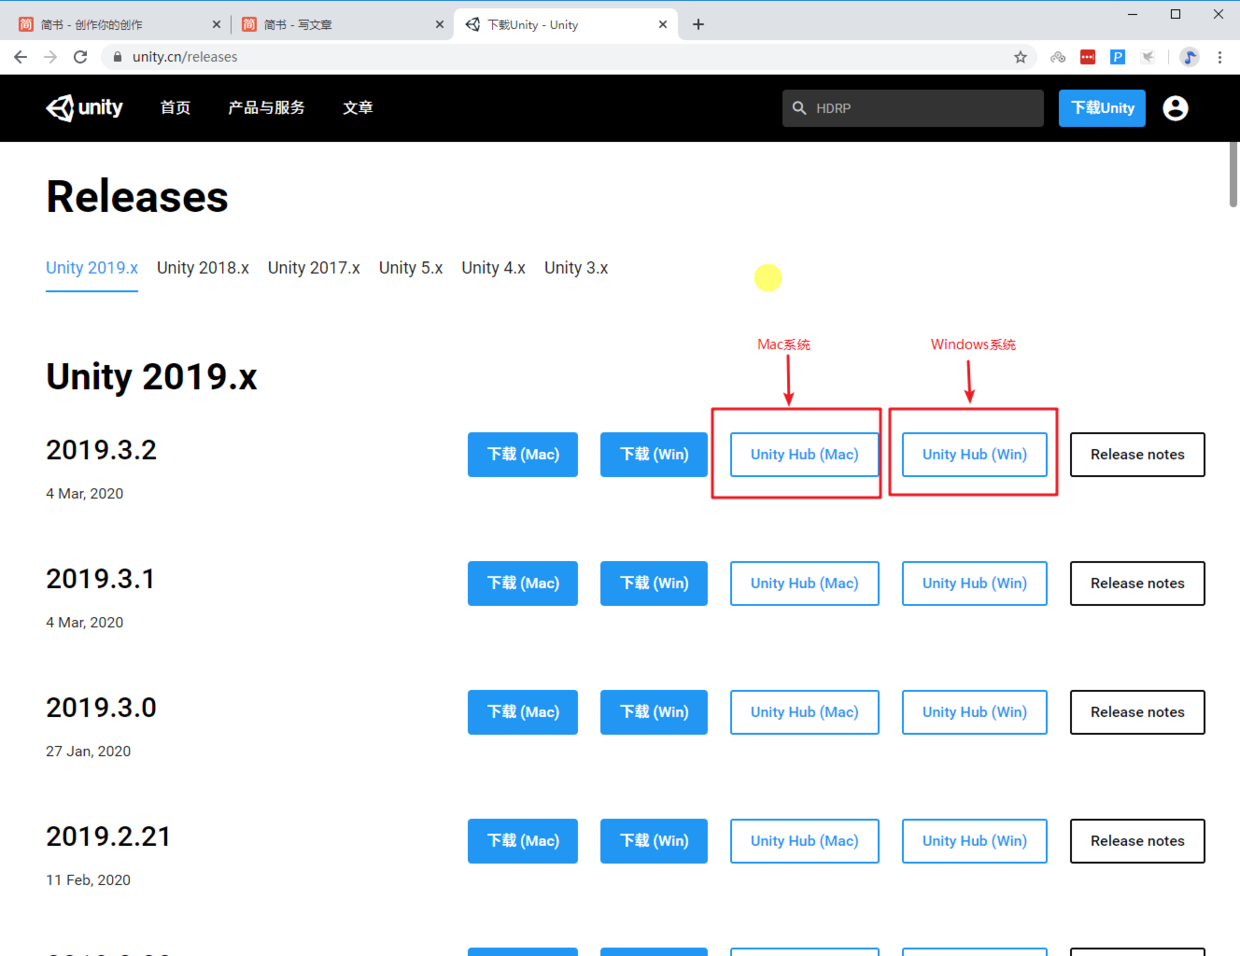The height and width of the screenshot is (956, 1240).
Task: Click the page vertical scrollbar thumb
Action: (x=1233, y=174)
